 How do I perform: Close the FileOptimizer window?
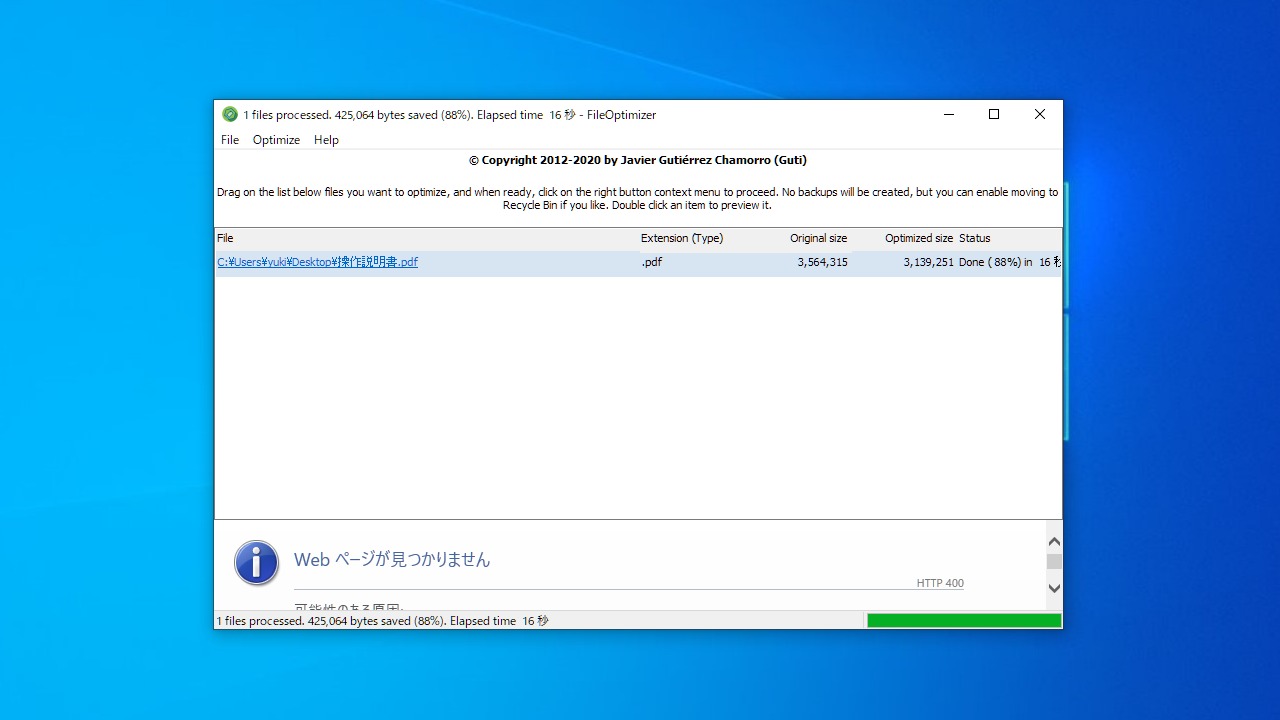point(1040,114)
